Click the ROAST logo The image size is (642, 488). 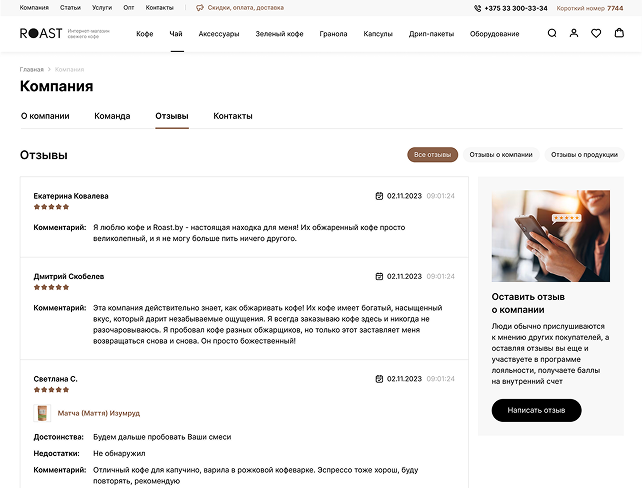click(41, 33)
